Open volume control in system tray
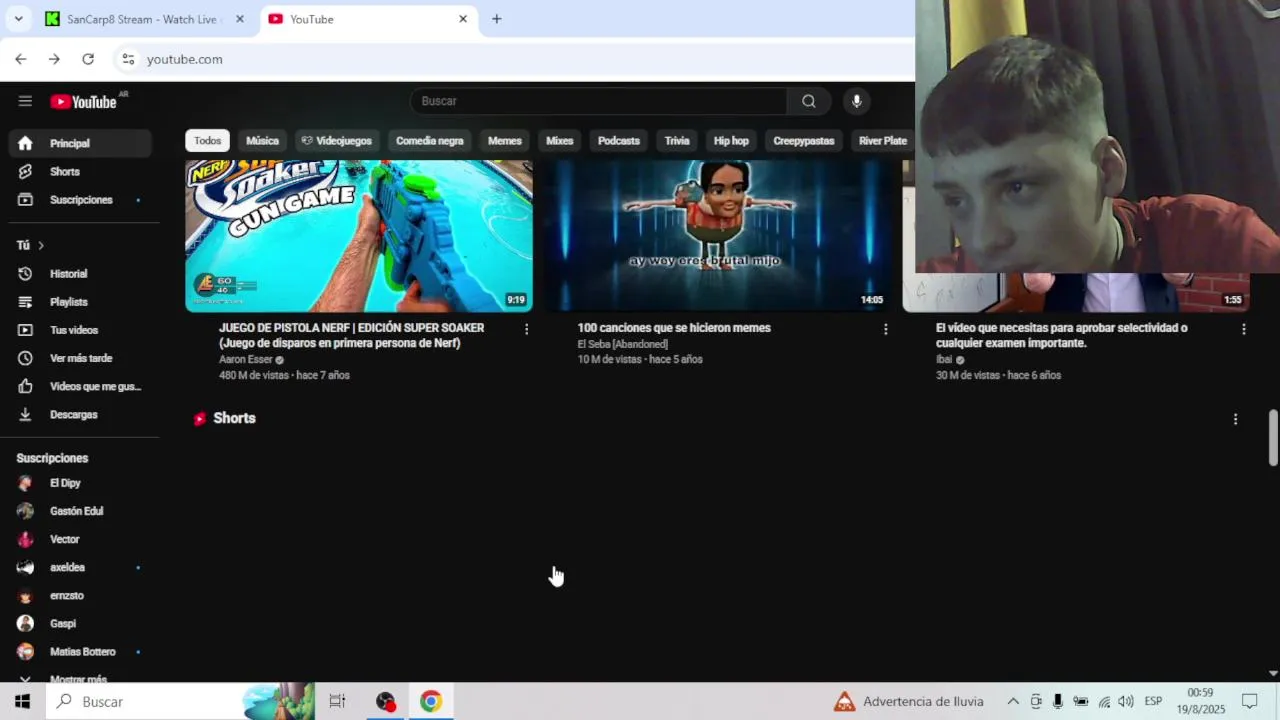The height and width of the screenshot is (720, 1280). 1126,701
